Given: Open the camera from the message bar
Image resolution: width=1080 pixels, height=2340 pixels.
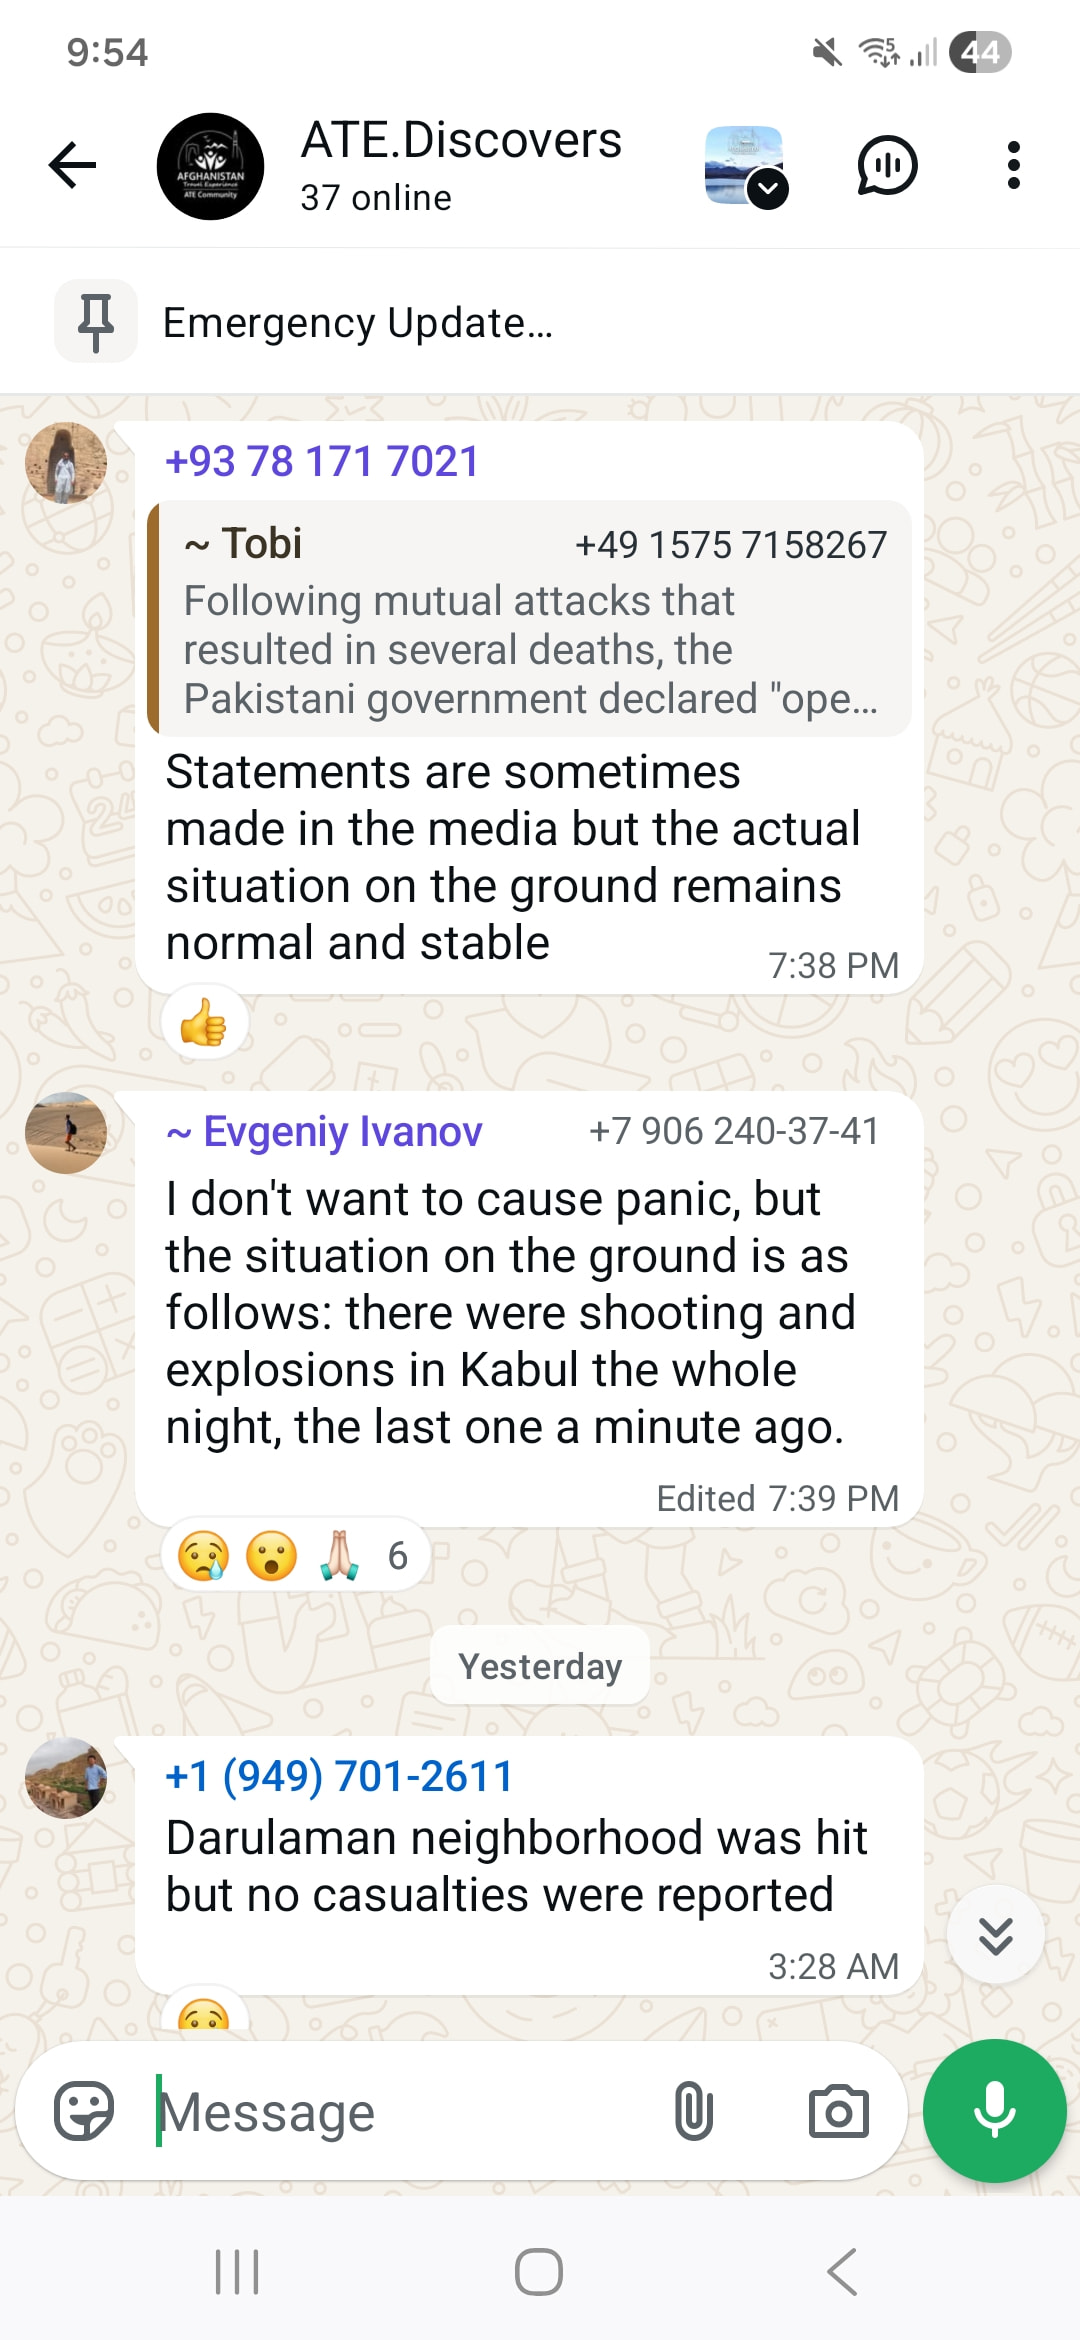Looking at the screenshot, I should click(x=838, y=2112).
